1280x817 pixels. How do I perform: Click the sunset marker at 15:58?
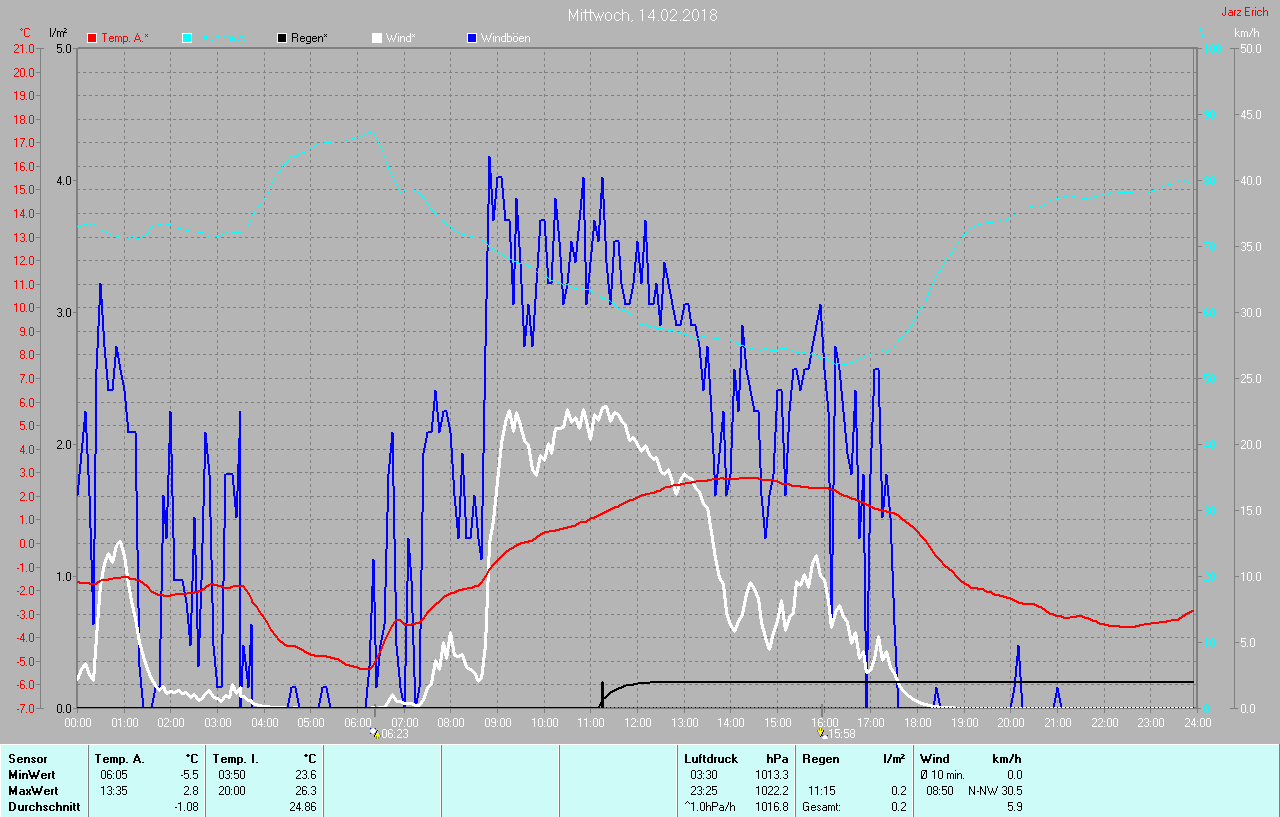pos(822,733)
